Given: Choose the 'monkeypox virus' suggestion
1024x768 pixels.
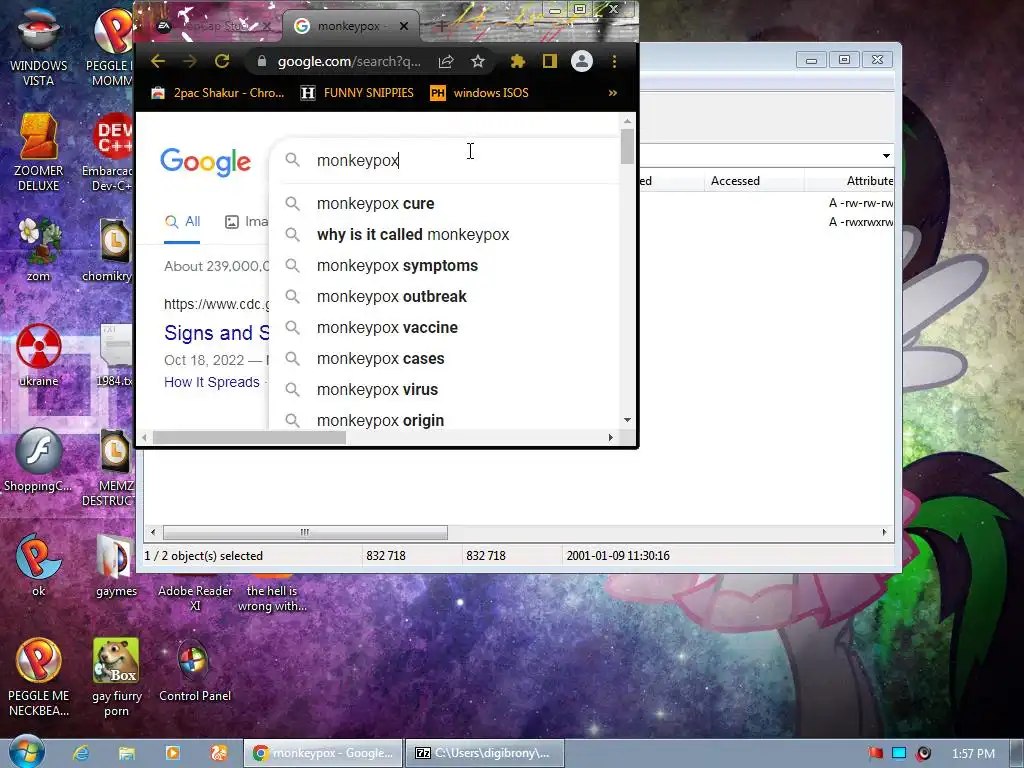Looking at the screenshot, I should (444, 390).
